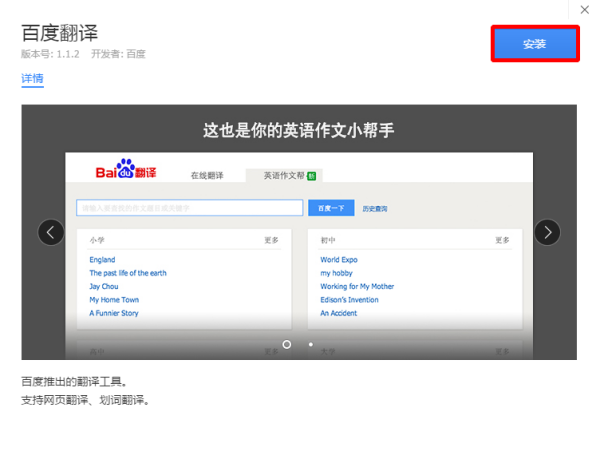Click the 小学 section heading
Screen dimensions: 600x455
[x=97, y=240]
